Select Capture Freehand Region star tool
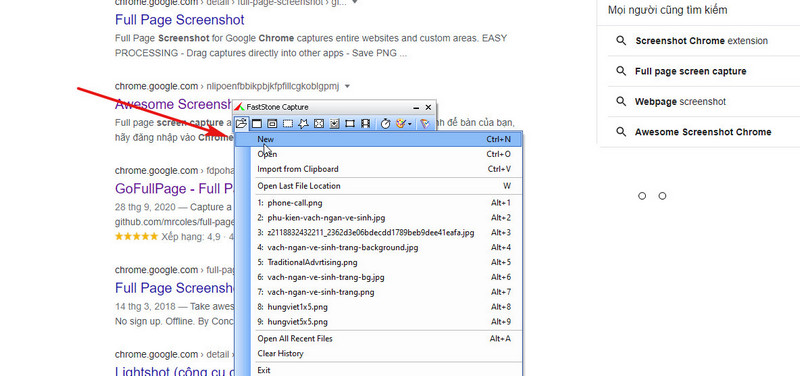Image resolution: width=800 pixels, height=376 pixels. point(303,123)
